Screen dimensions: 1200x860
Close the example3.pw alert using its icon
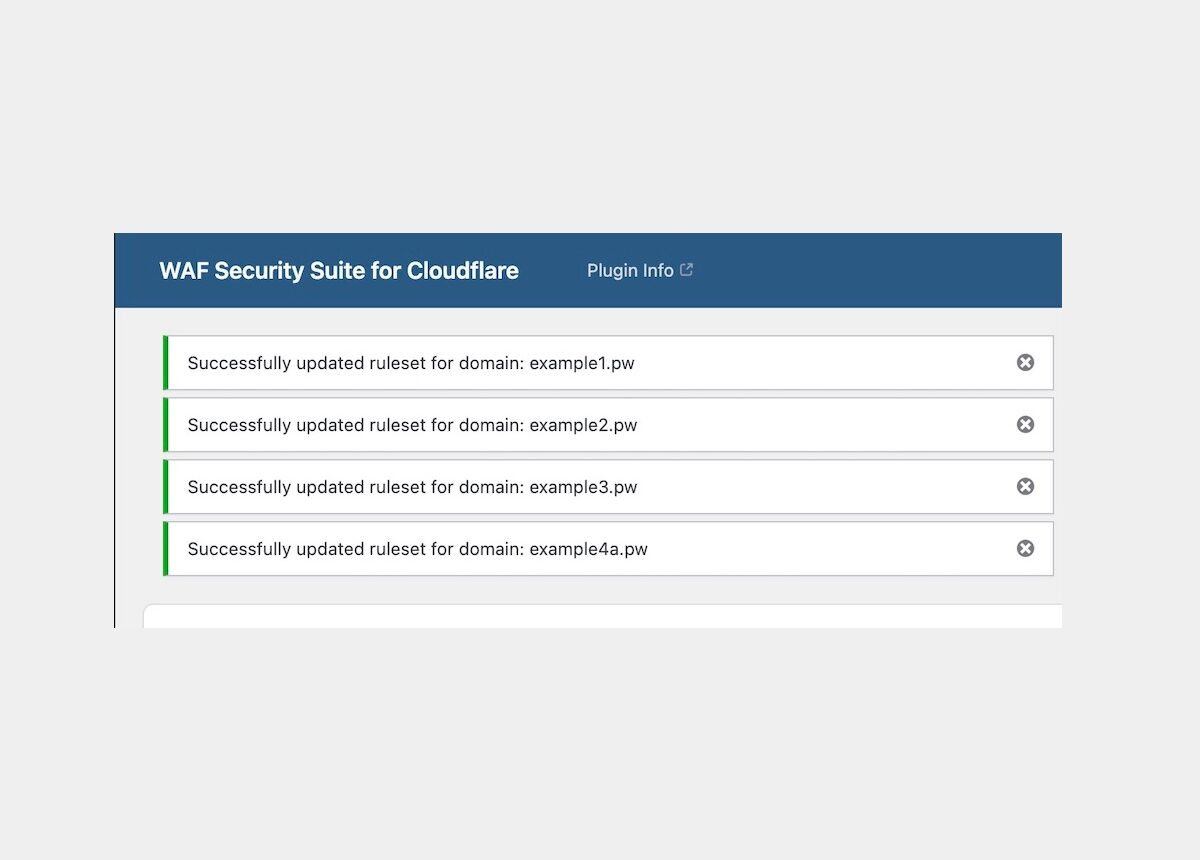(1025, 486)
